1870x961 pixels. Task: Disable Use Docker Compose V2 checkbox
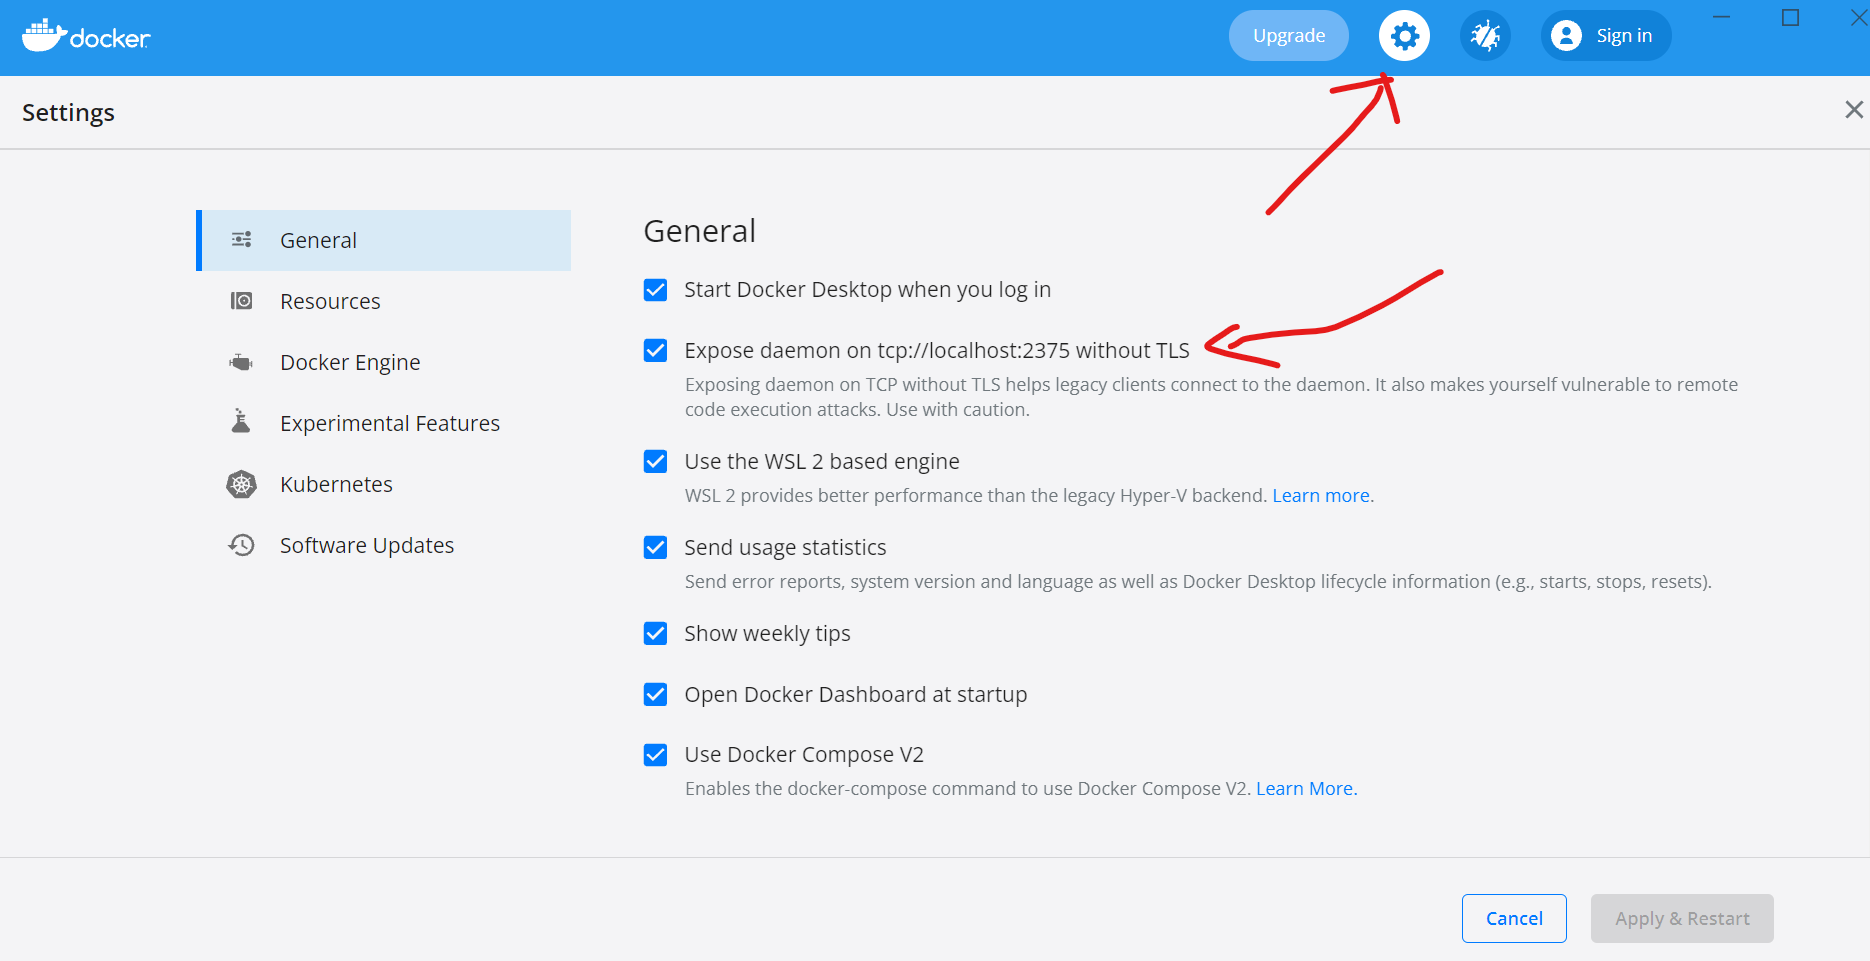[655, 755]
